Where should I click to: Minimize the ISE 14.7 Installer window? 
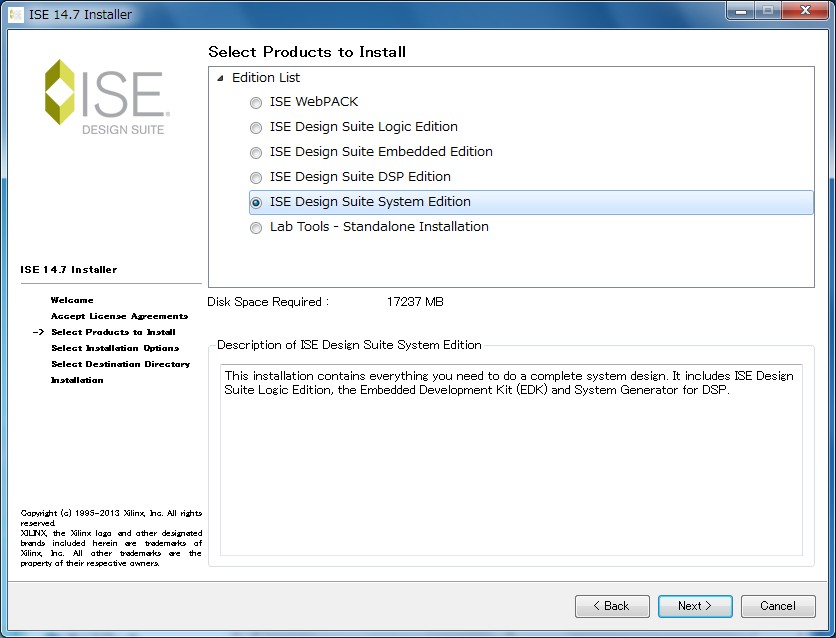741,11
